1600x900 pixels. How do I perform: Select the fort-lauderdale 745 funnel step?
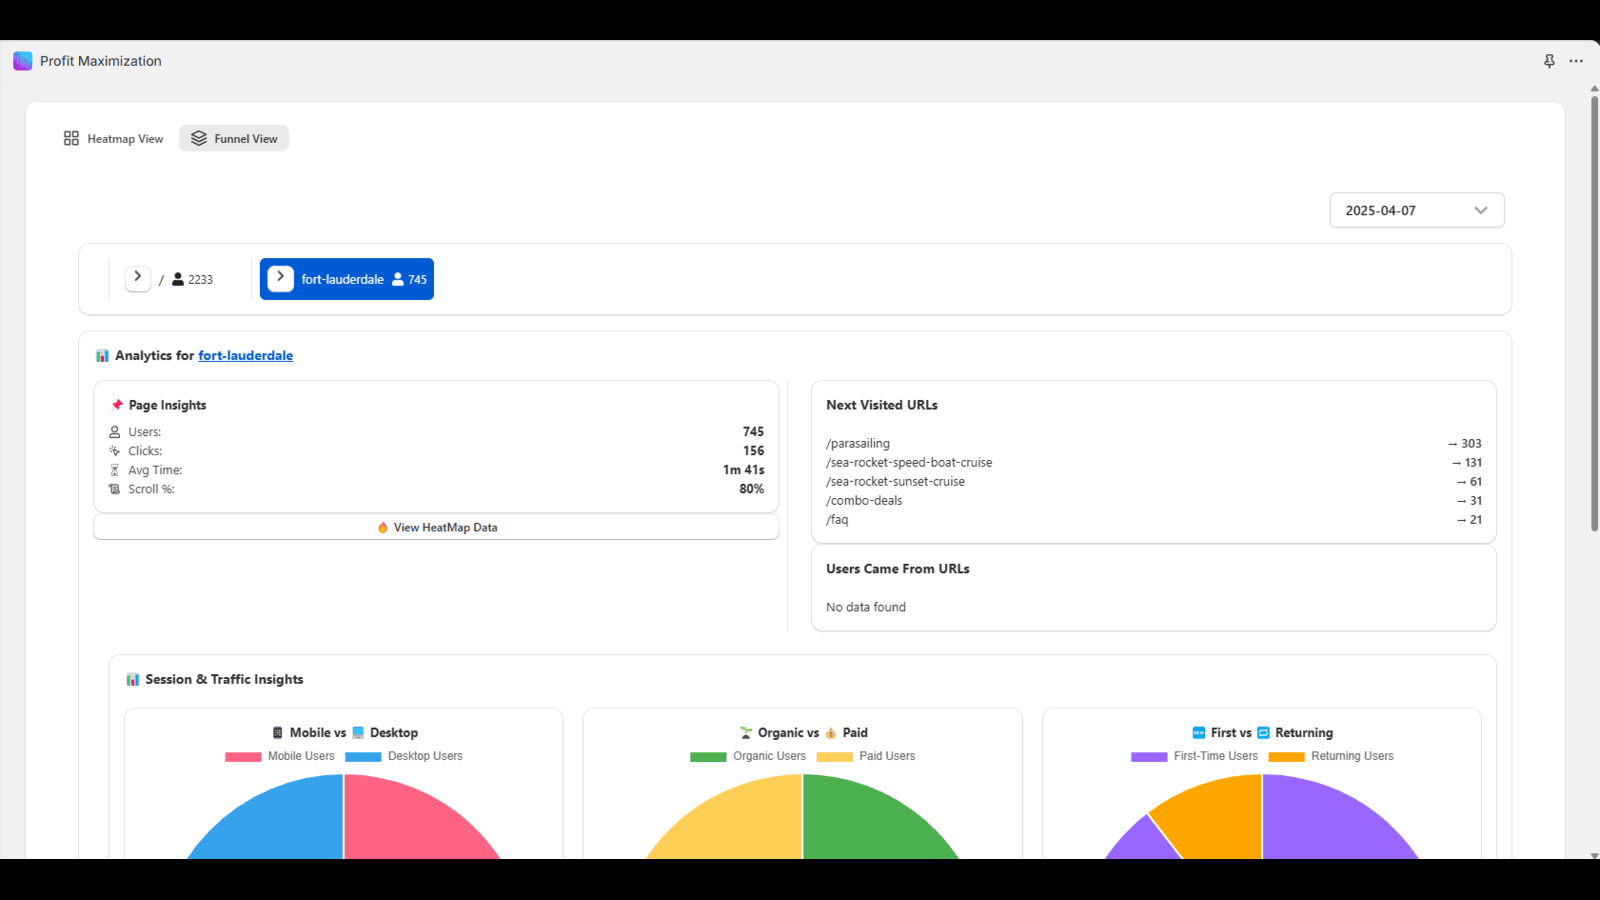tap(347, 279)
